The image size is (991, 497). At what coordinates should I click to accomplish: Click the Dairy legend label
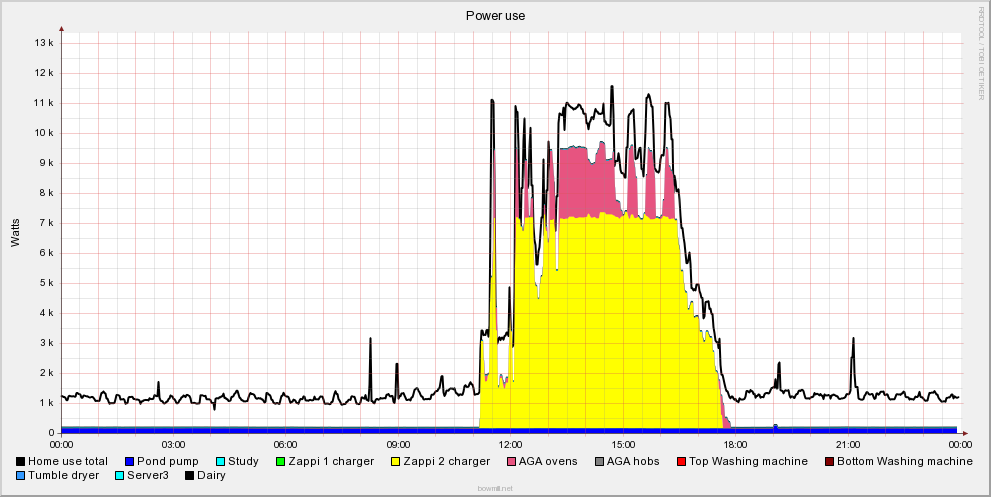point(210,476)
